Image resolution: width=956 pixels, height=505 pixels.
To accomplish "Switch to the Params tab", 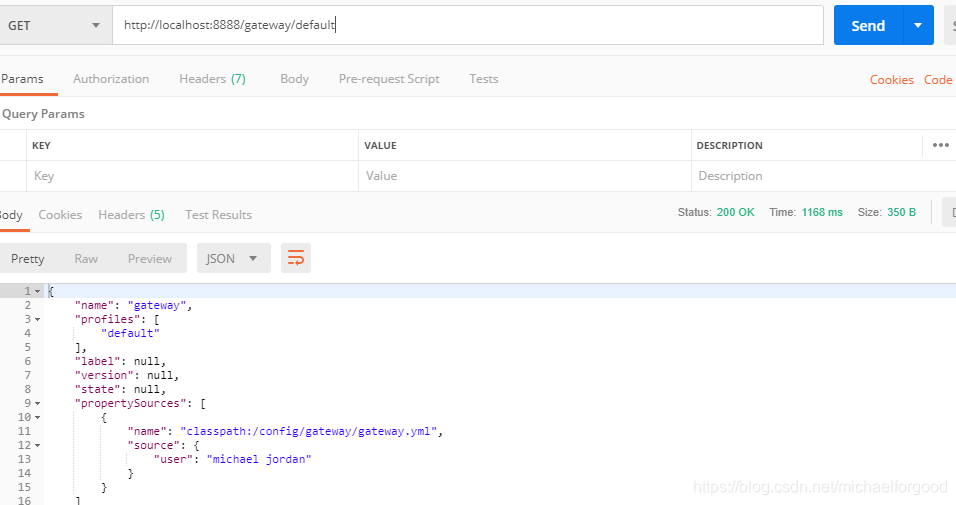I will point(23,79).
